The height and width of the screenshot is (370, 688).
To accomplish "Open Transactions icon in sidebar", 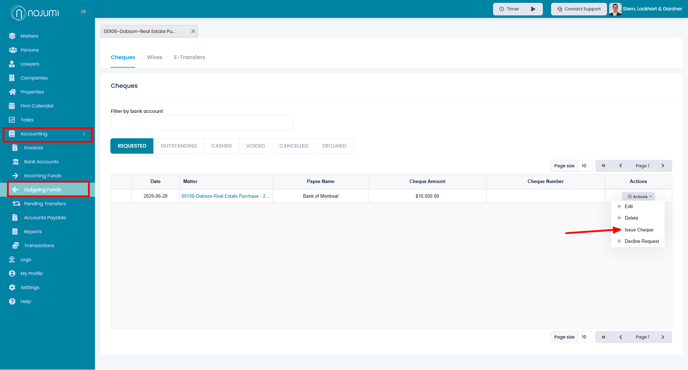I will point(16,246).
